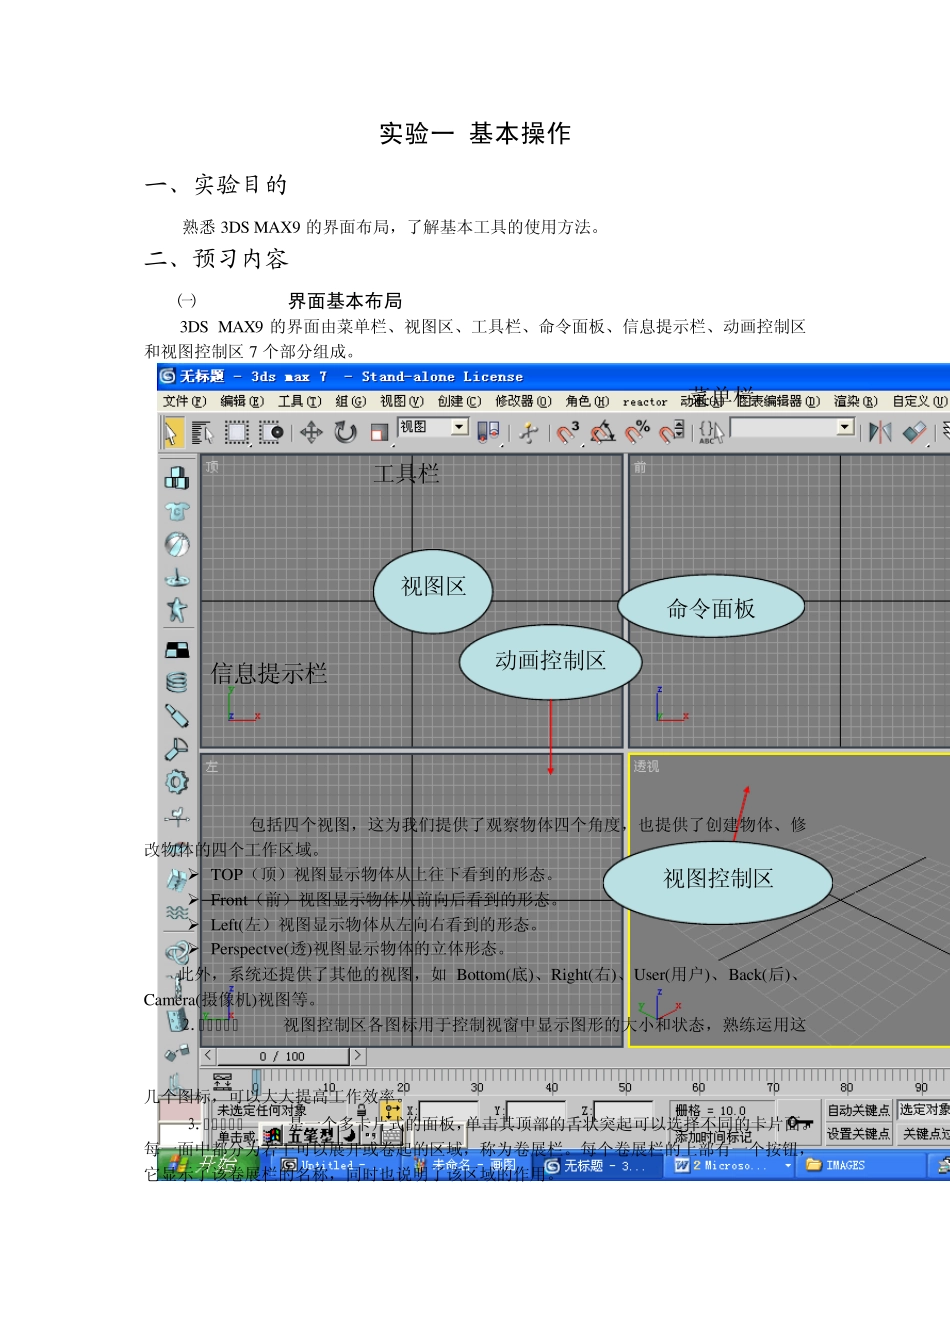Image resolution: width=950 pixels, height=1344 pixels.
Task: Click the 透视 viewport label
Action: (646, 766)
